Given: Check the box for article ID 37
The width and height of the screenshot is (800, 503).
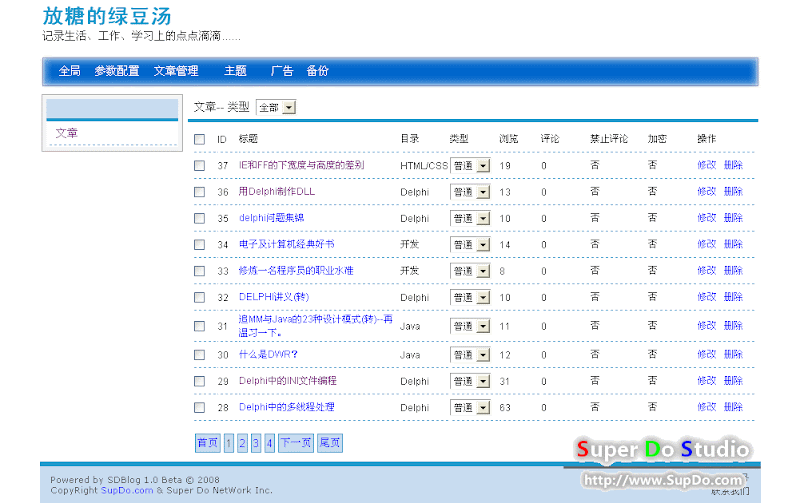Looking at the screenshot, I should point(199,165).
